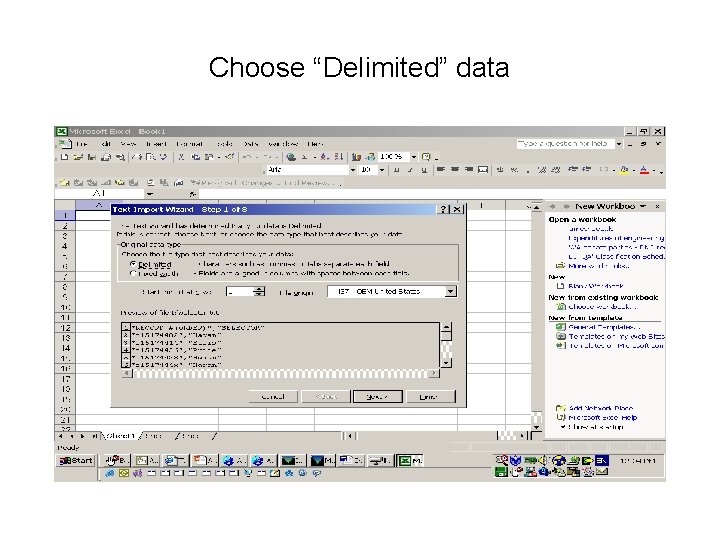The image size is (720, 540).
Task: Select the Fixed width radio button
Action: point(133,274)
